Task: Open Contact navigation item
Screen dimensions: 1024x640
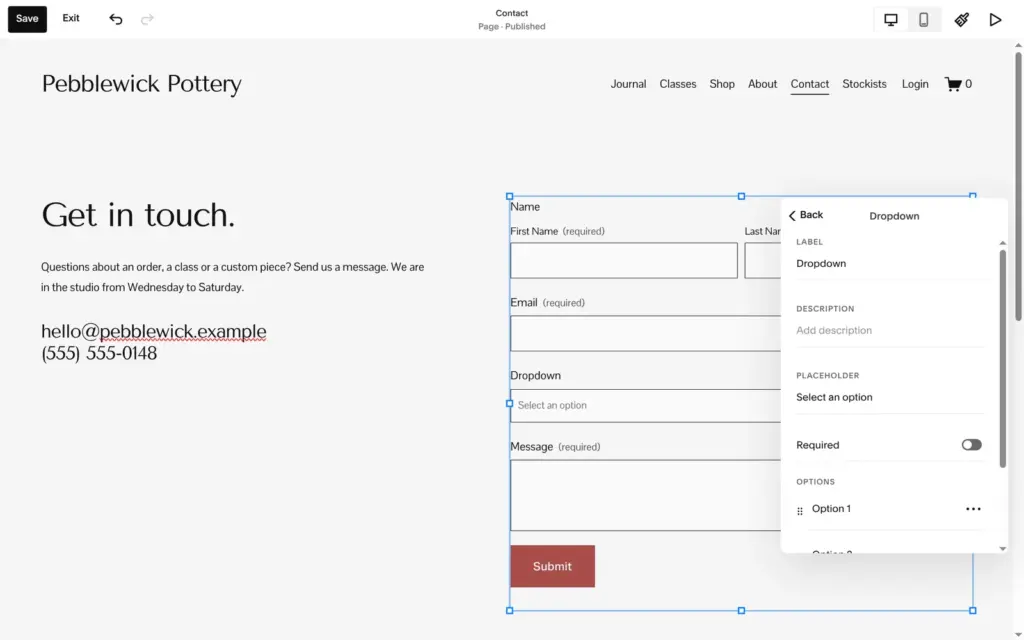Action: pos(810,84)
